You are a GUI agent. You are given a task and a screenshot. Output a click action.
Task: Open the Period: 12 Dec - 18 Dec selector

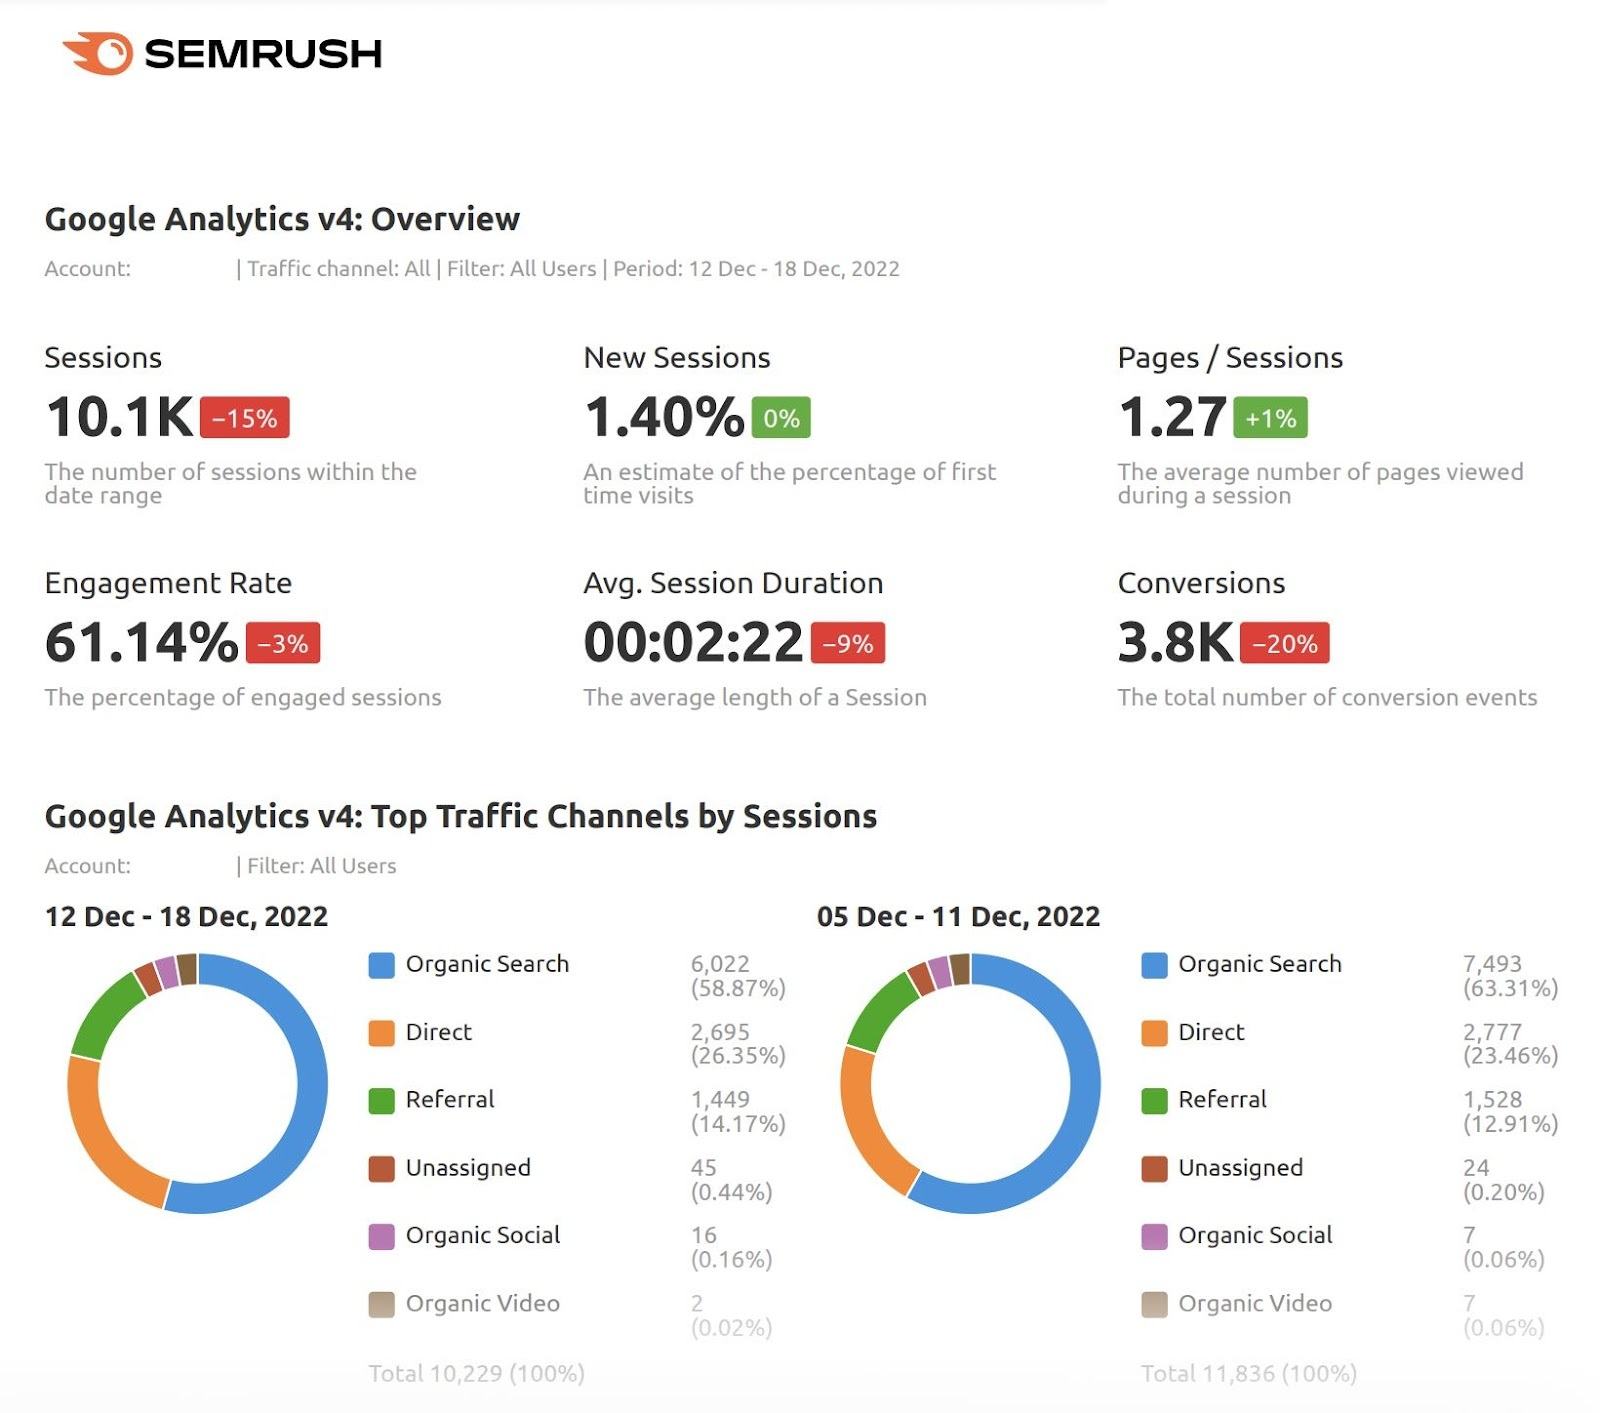(755, 269)
